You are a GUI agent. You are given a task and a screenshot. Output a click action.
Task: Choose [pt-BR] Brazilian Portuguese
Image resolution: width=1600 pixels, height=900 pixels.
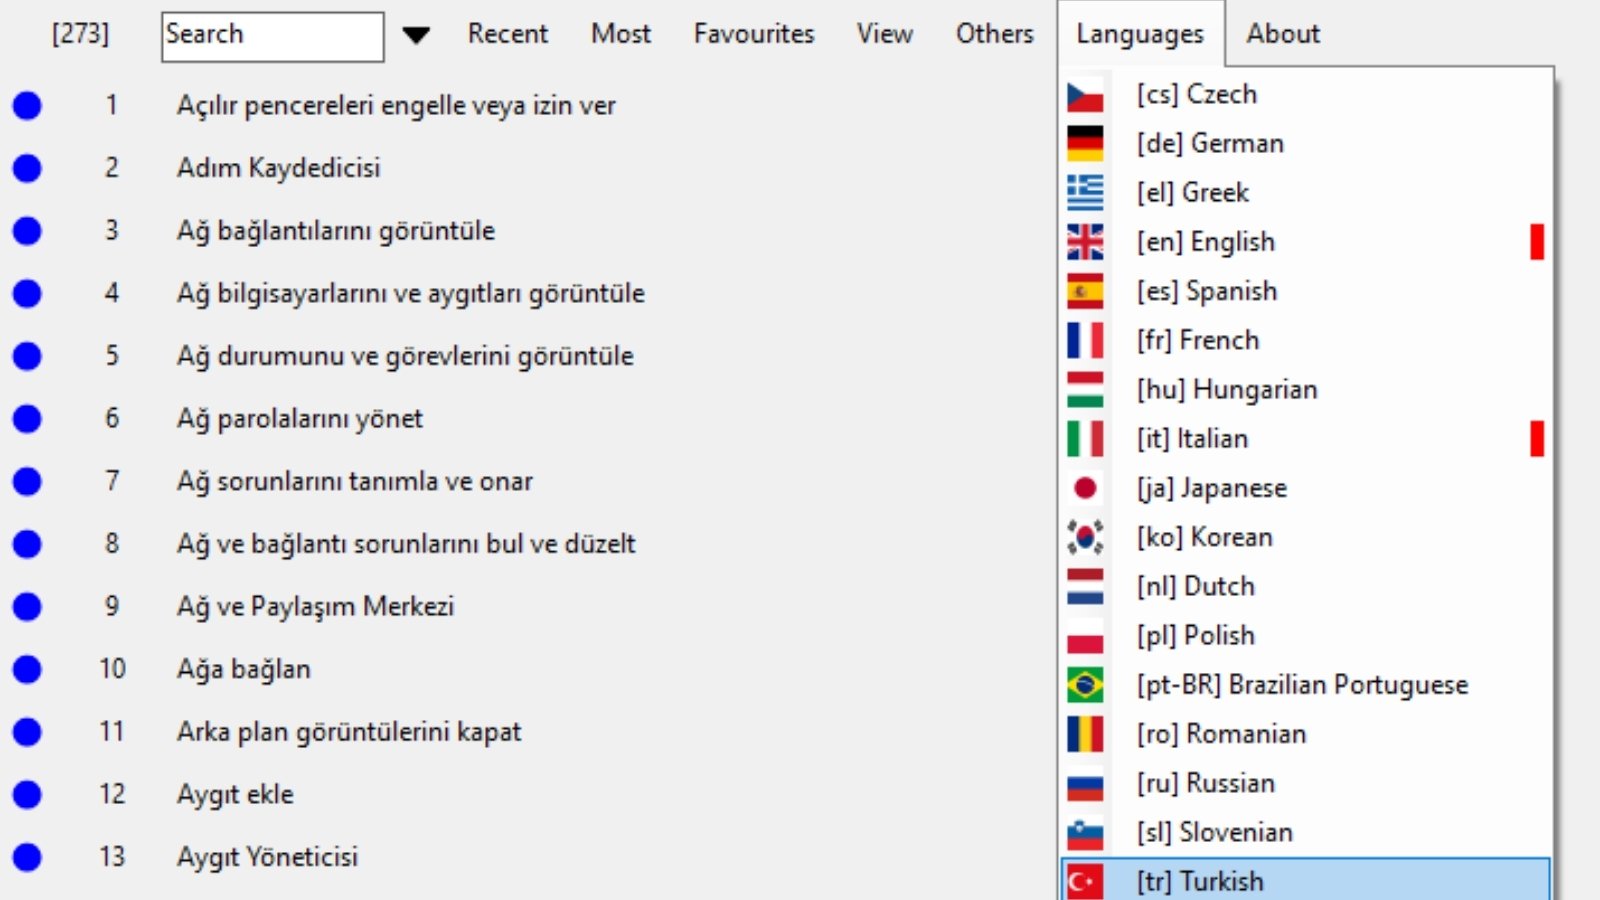(x=1305, y=684)
